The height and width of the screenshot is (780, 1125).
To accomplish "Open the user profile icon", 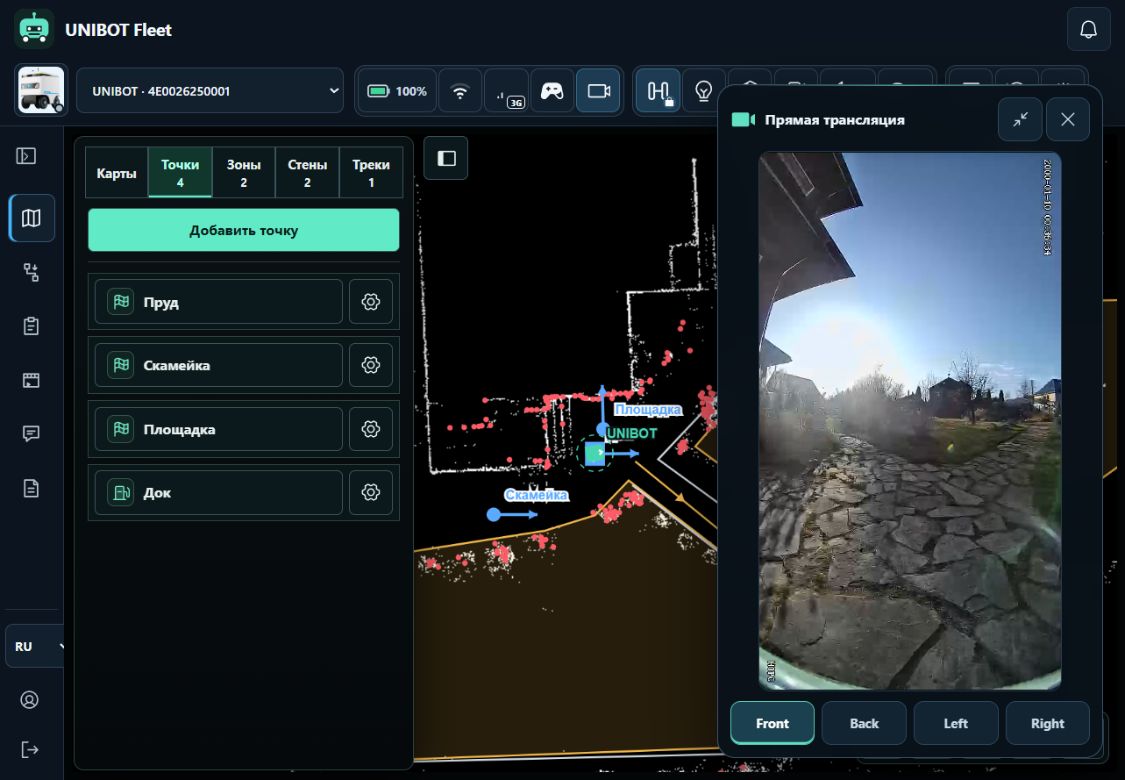I will [x=29, y=700].
